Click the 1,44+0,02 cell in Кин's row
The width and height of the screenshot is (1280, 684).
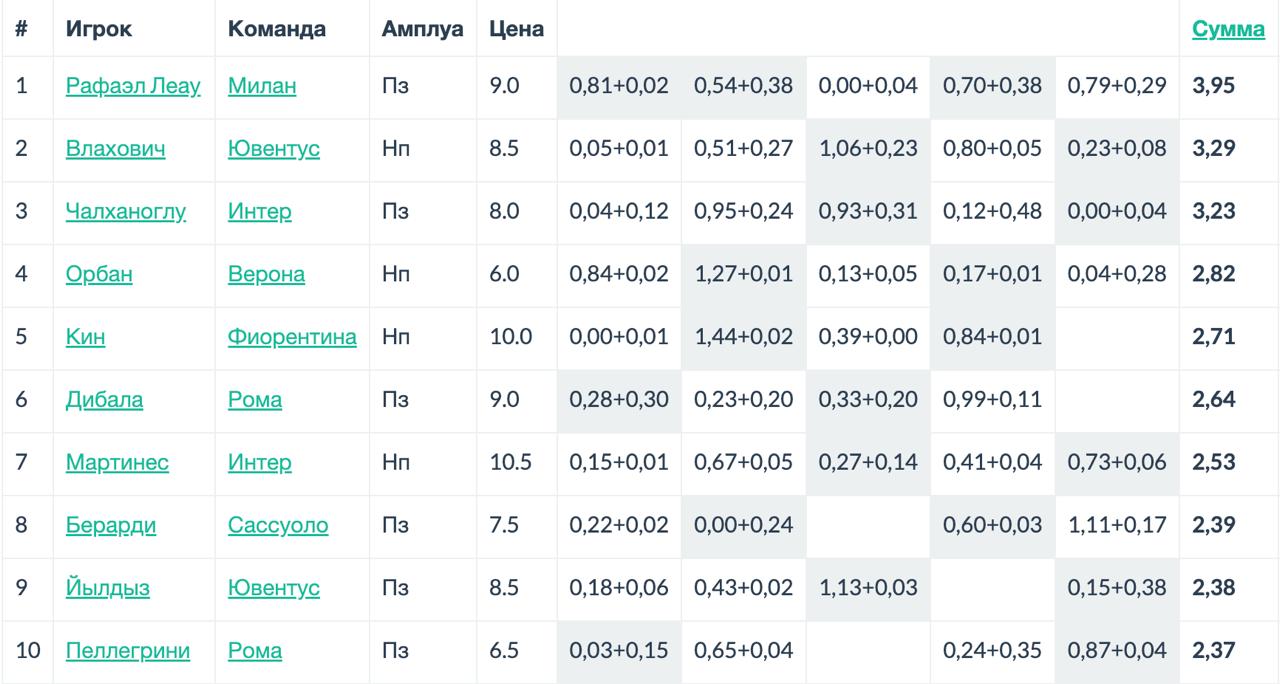(x=743, y=337)
